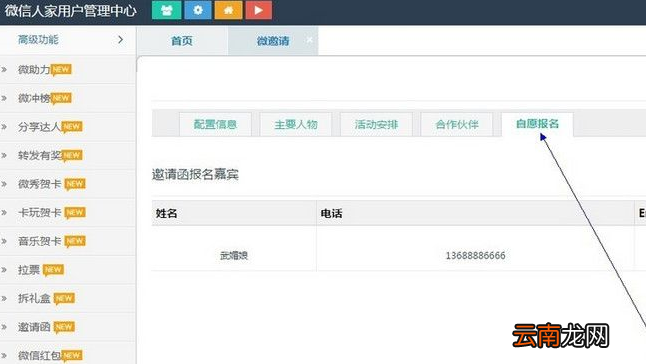Open 卡玩贺卡 in the sidebar

[x=40, y=212]
